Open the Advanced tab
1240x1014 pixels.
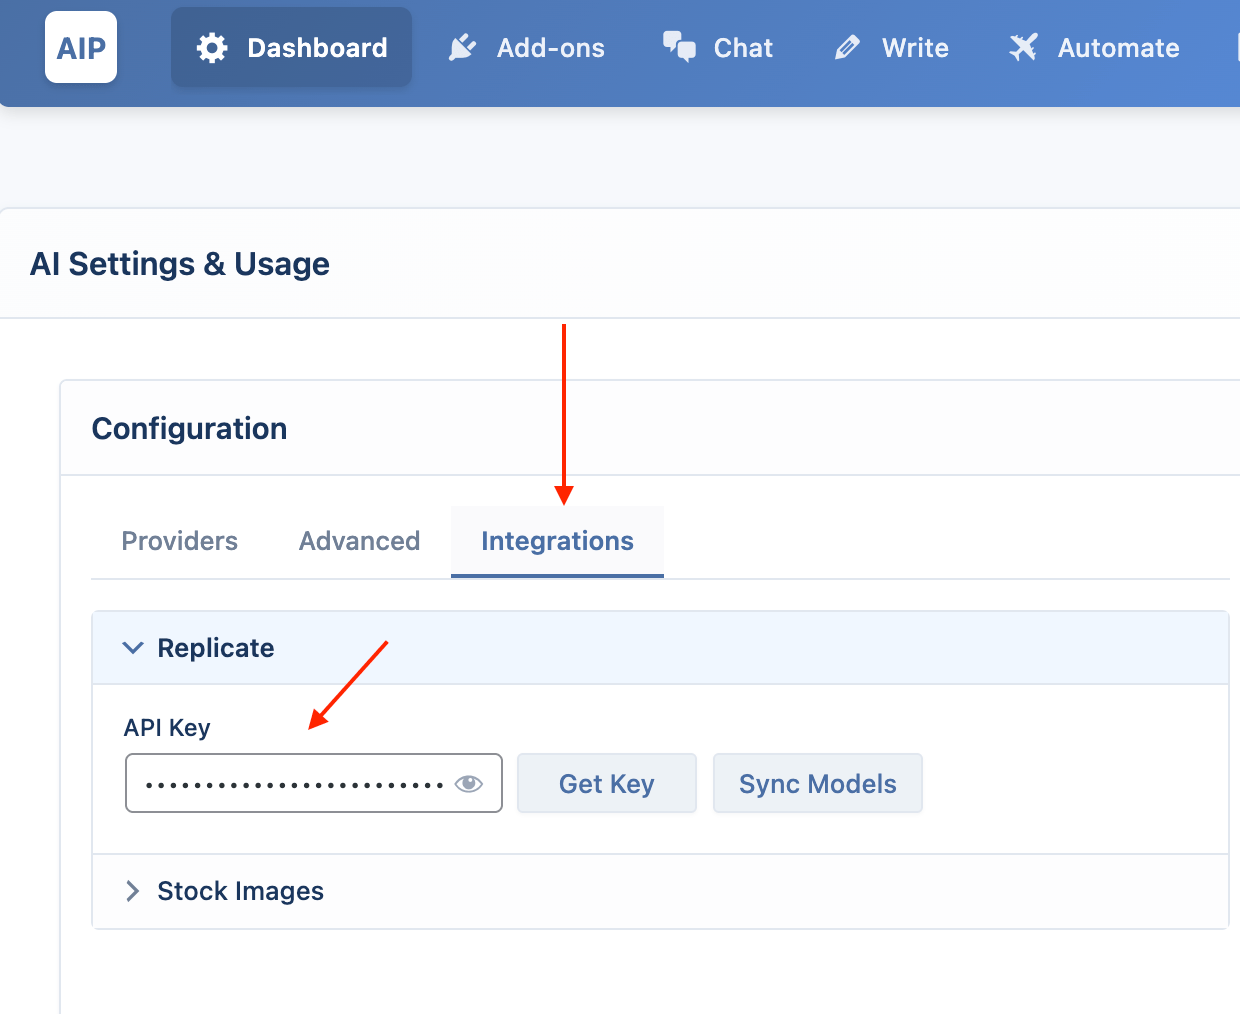359,541
